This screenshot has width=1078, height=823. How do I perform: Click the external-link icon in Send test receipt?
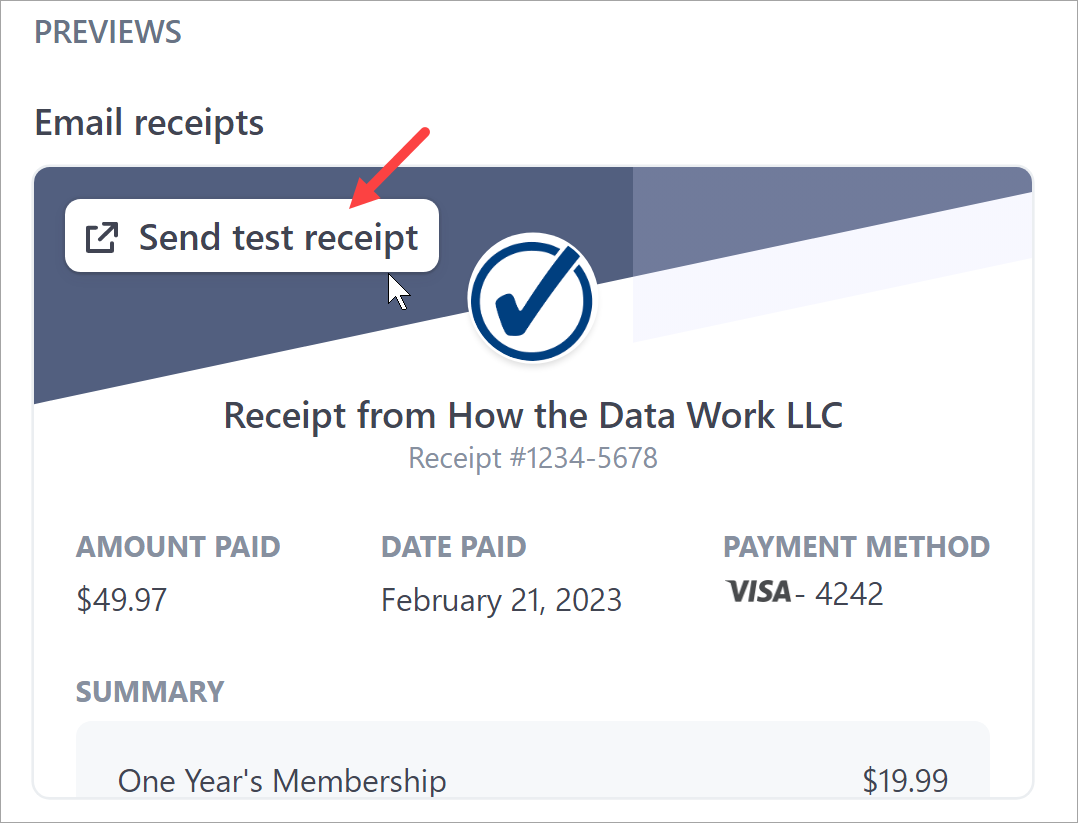coord(102,237)
